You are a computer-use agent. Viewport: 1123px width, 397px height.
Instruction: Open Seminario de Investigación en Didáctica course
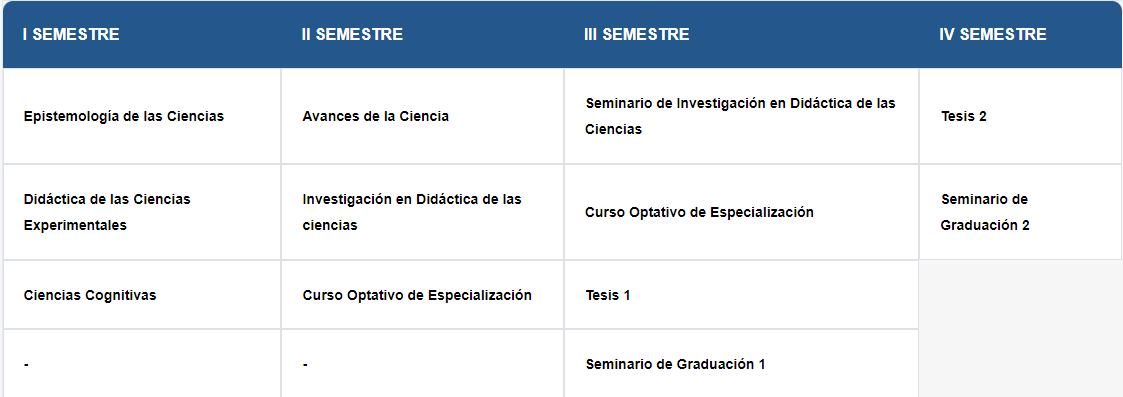(x=741, y=116)
